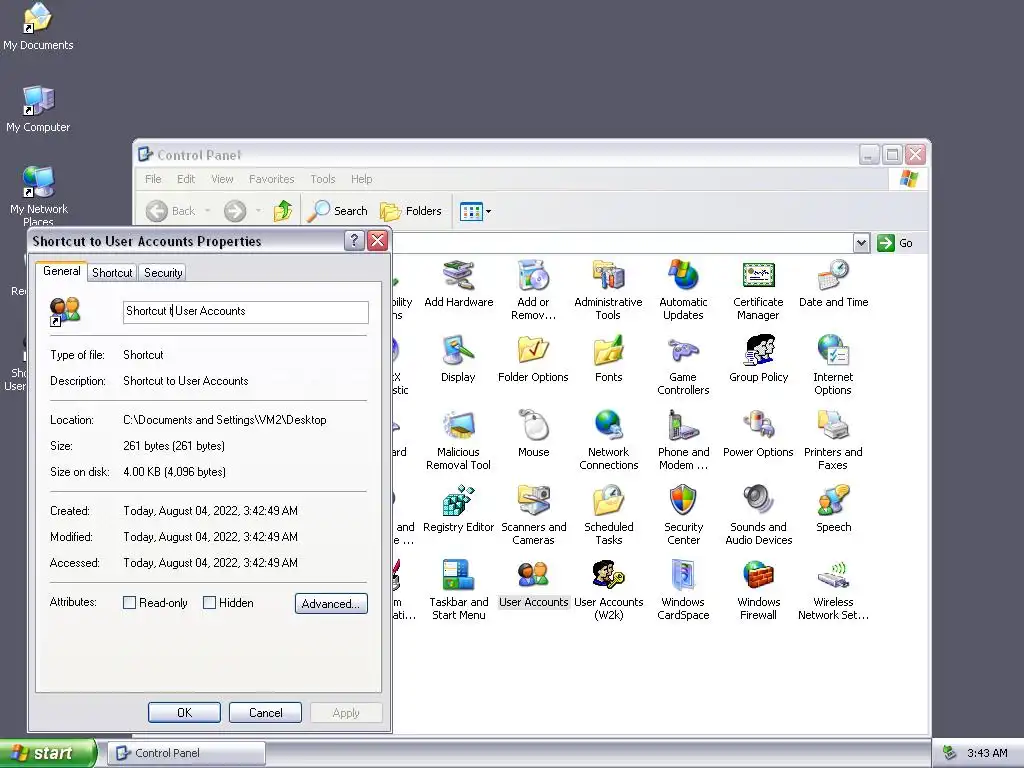The width and height of the screenshot is (1024, 768).
Task: Open the Help menu
Action: [361, 179]
